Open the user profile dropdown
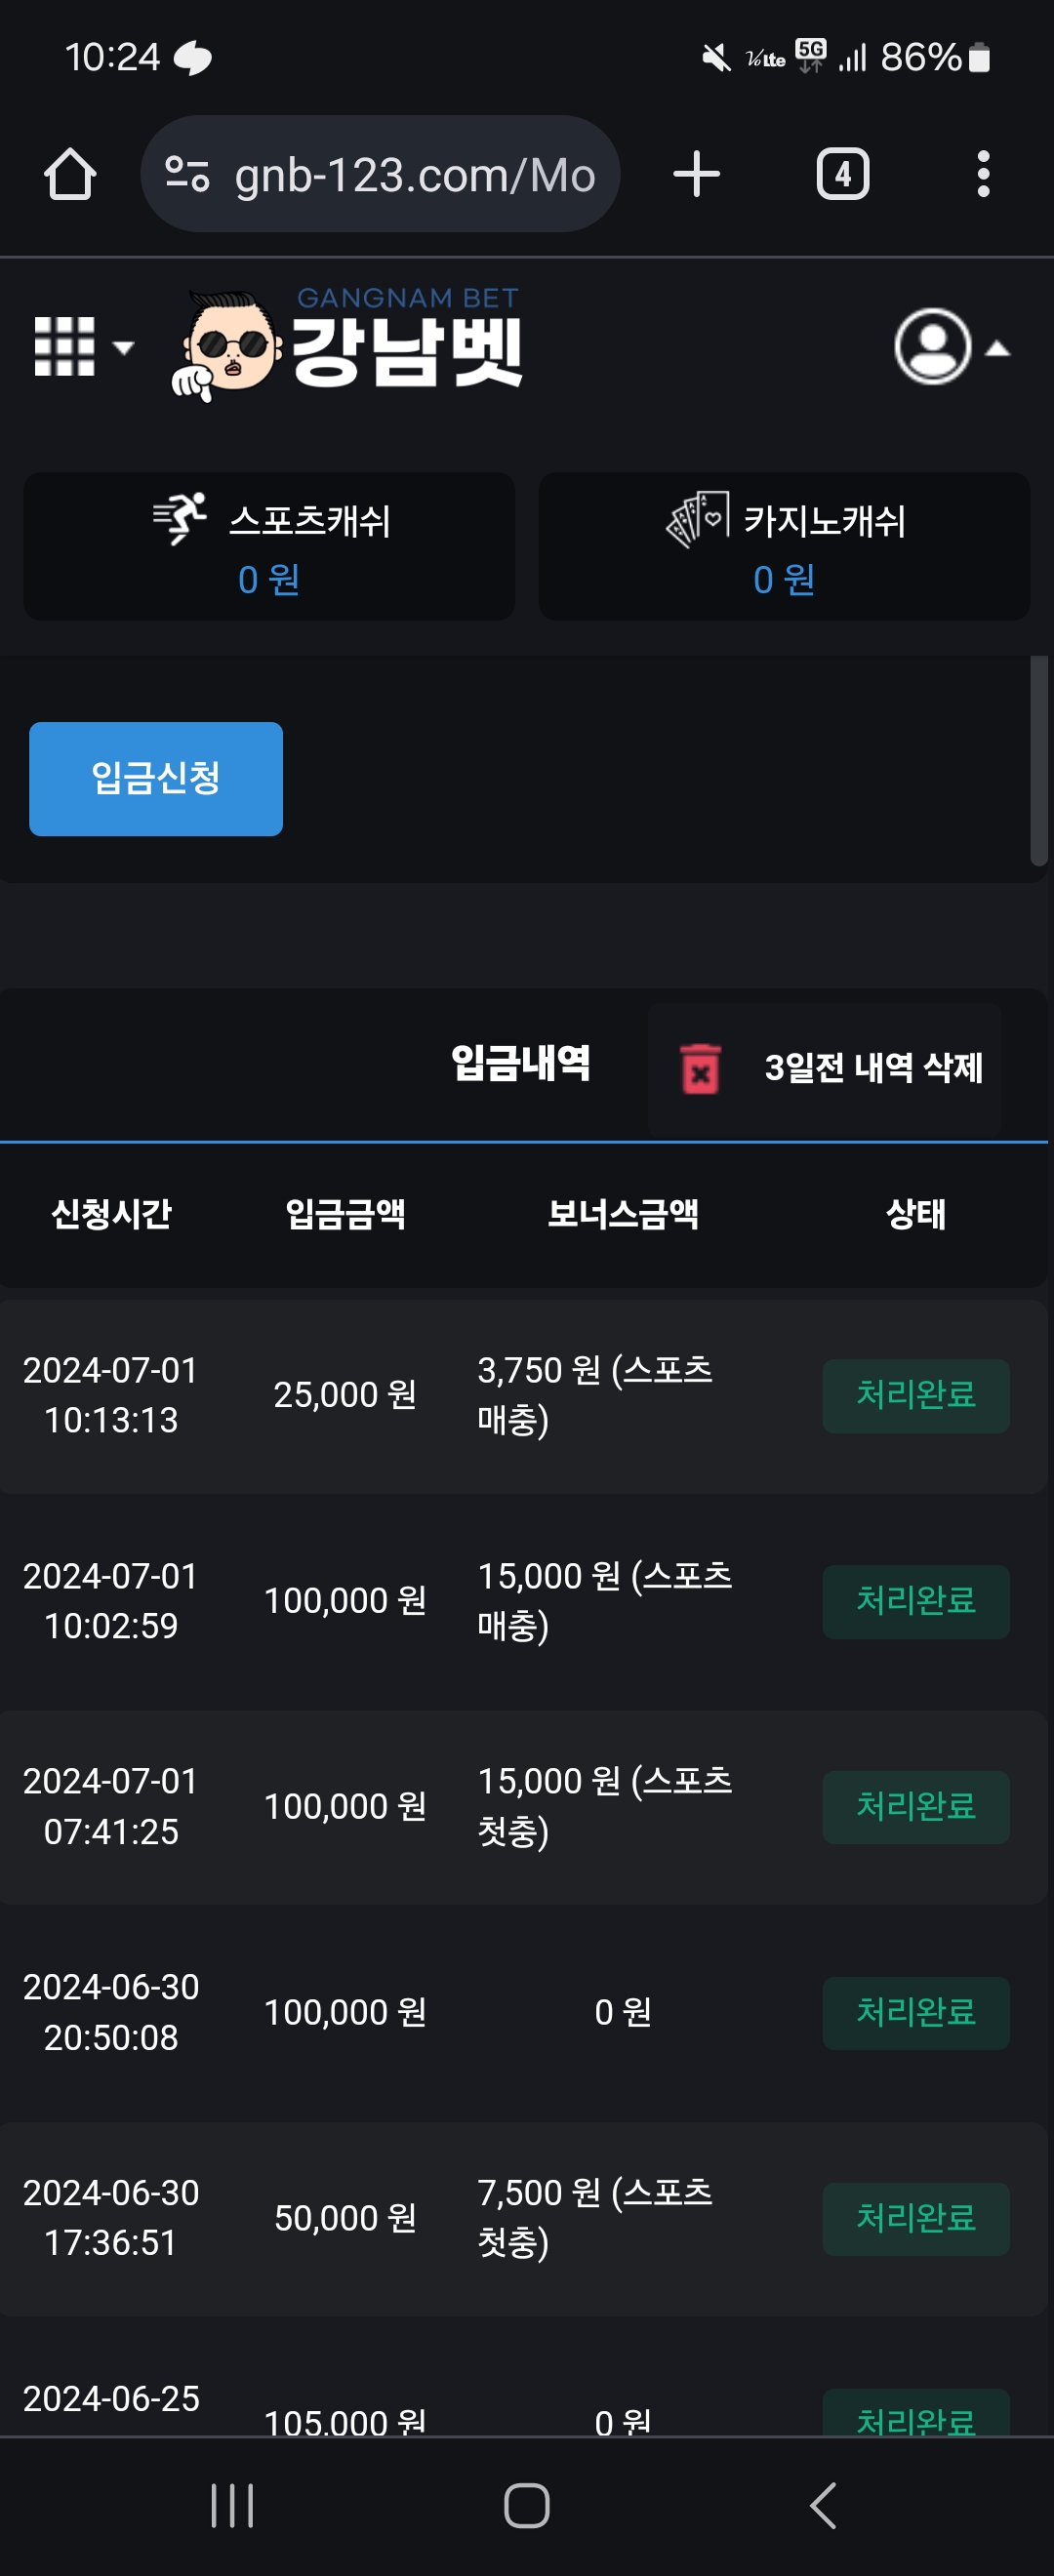The height and width of the screenshot is (2576, 1054). coord(951,347)
